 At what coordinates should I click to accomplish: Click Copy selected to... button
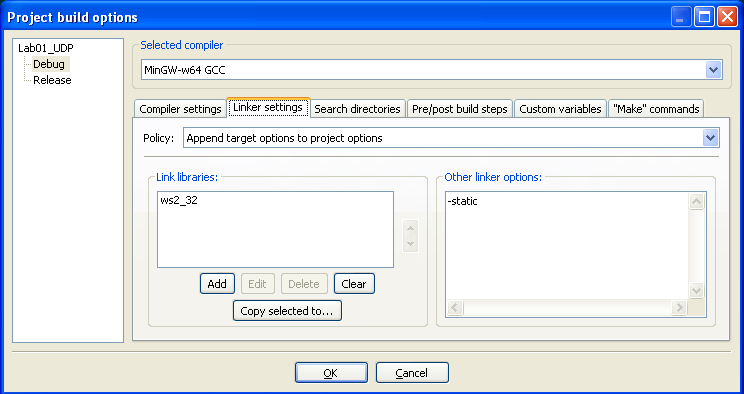pos(287,311)
